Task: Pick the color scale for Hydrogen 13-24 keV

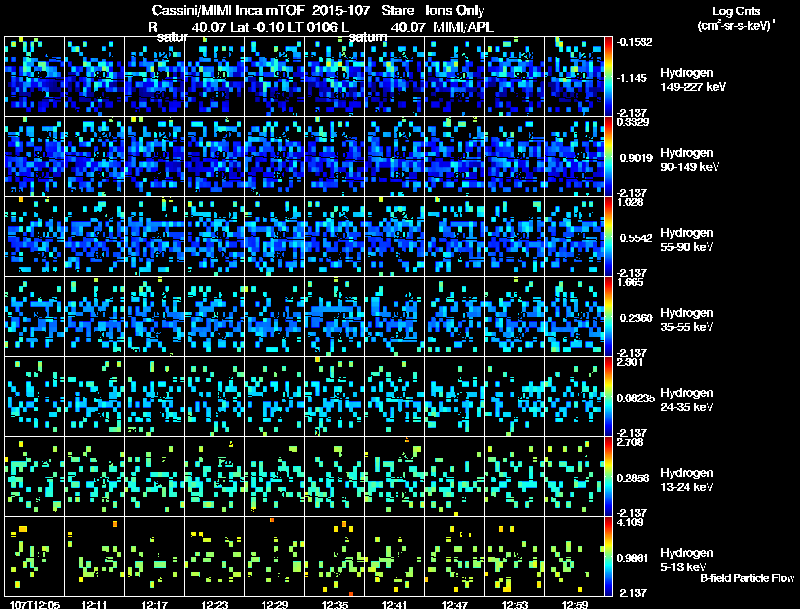Action: click(x=610, y=477)
